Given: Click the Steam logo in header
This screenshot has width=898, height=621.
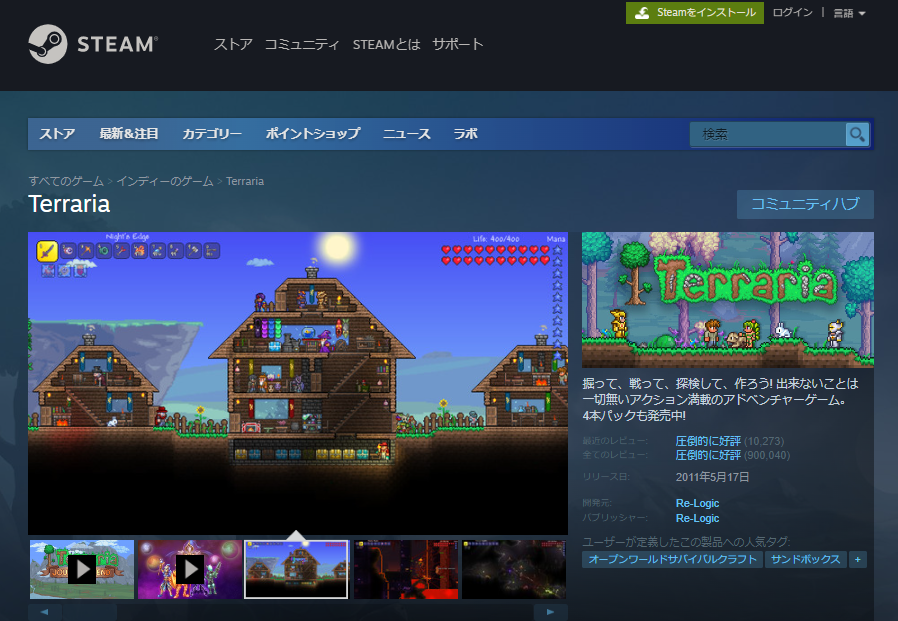Looking at the screenshot, I should click(x=92, y=44).
